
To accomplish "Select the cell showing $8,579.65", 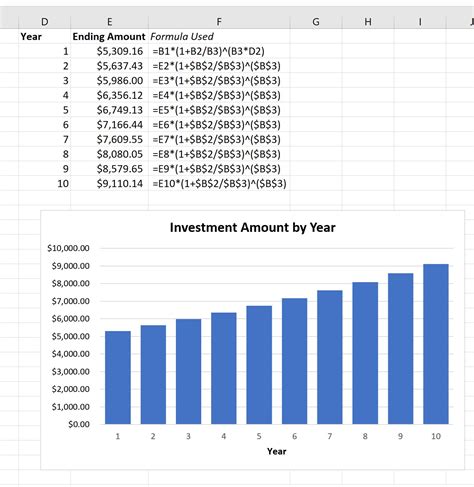I will (x=109, y=168).
